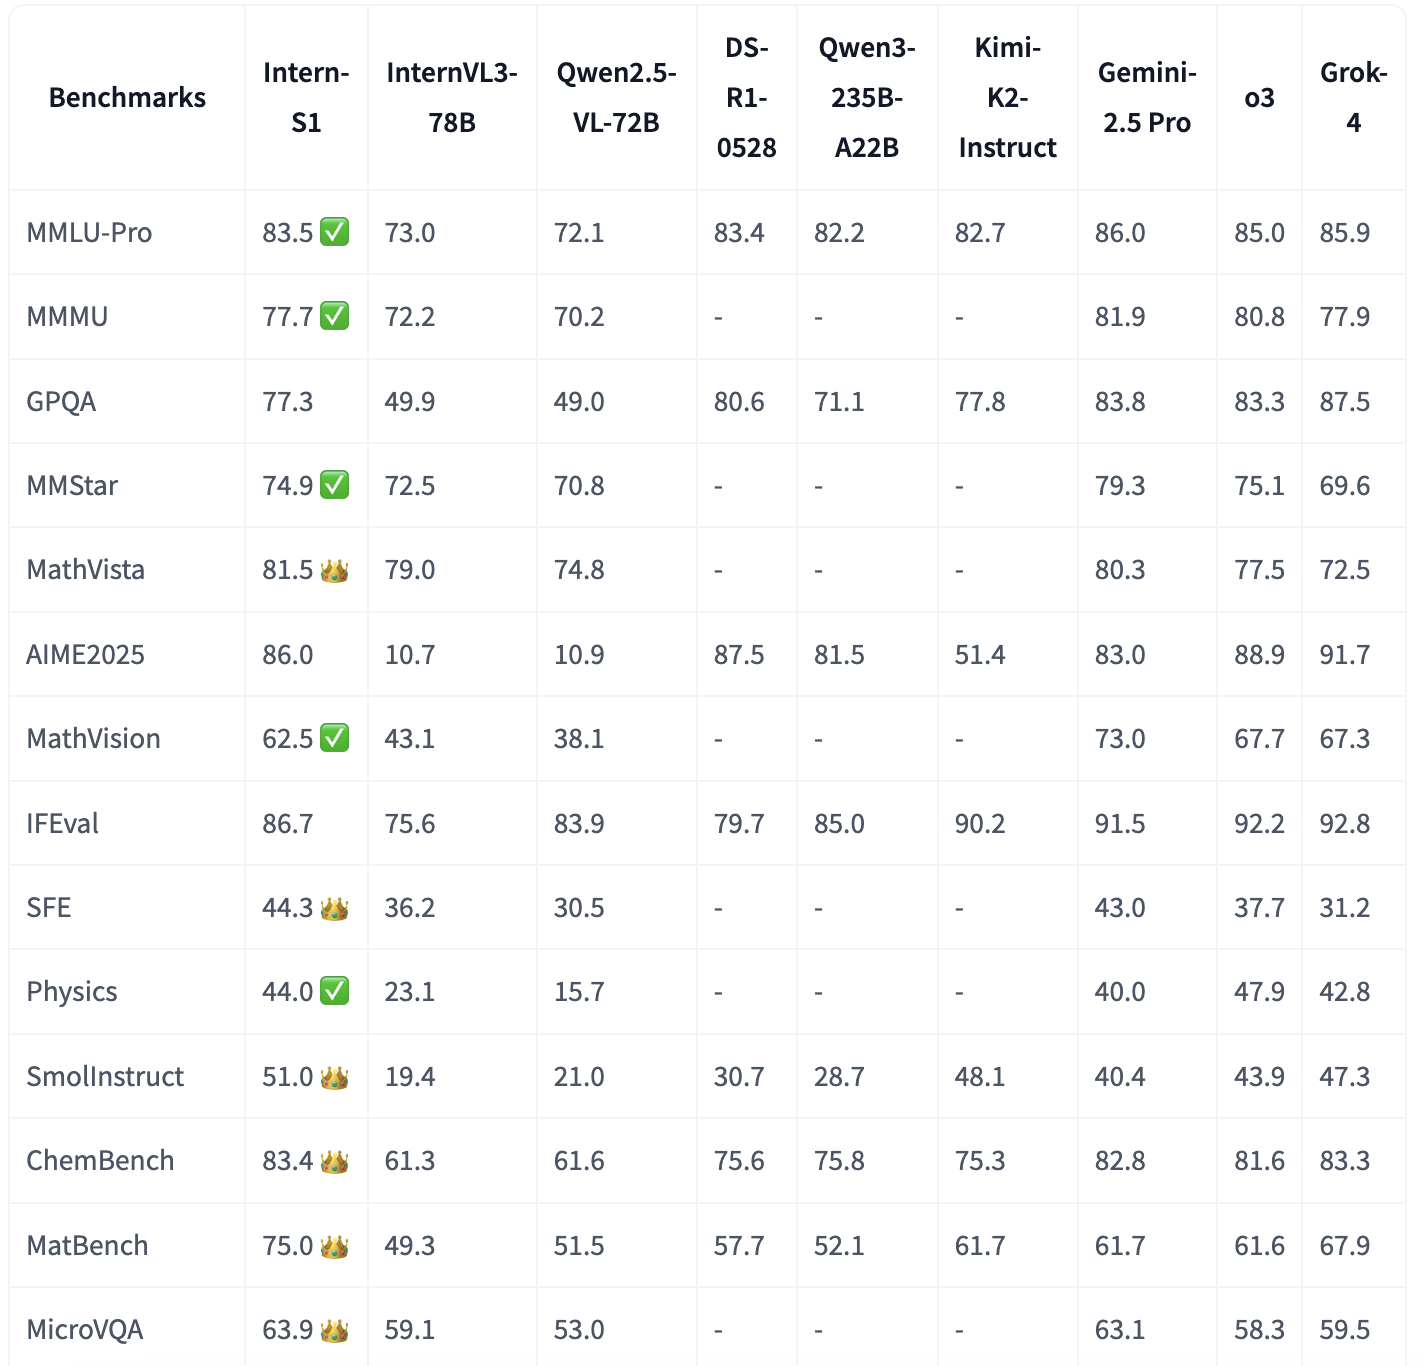Click the Grok-4 column header

click(1353, 98)
